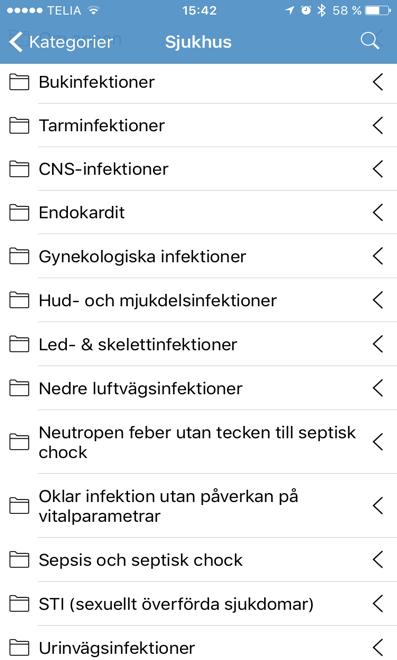This screenshot has width=397, height=660.
Task: Click the folder icon next to Bukinfektioner
Action: tap(19, 82)
